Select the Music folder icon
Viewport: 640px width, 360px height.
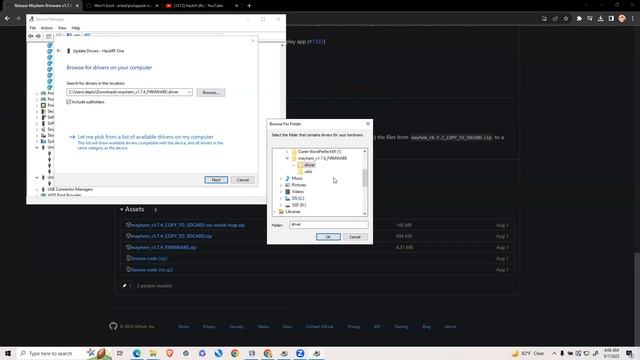click(x=287, y=178)
